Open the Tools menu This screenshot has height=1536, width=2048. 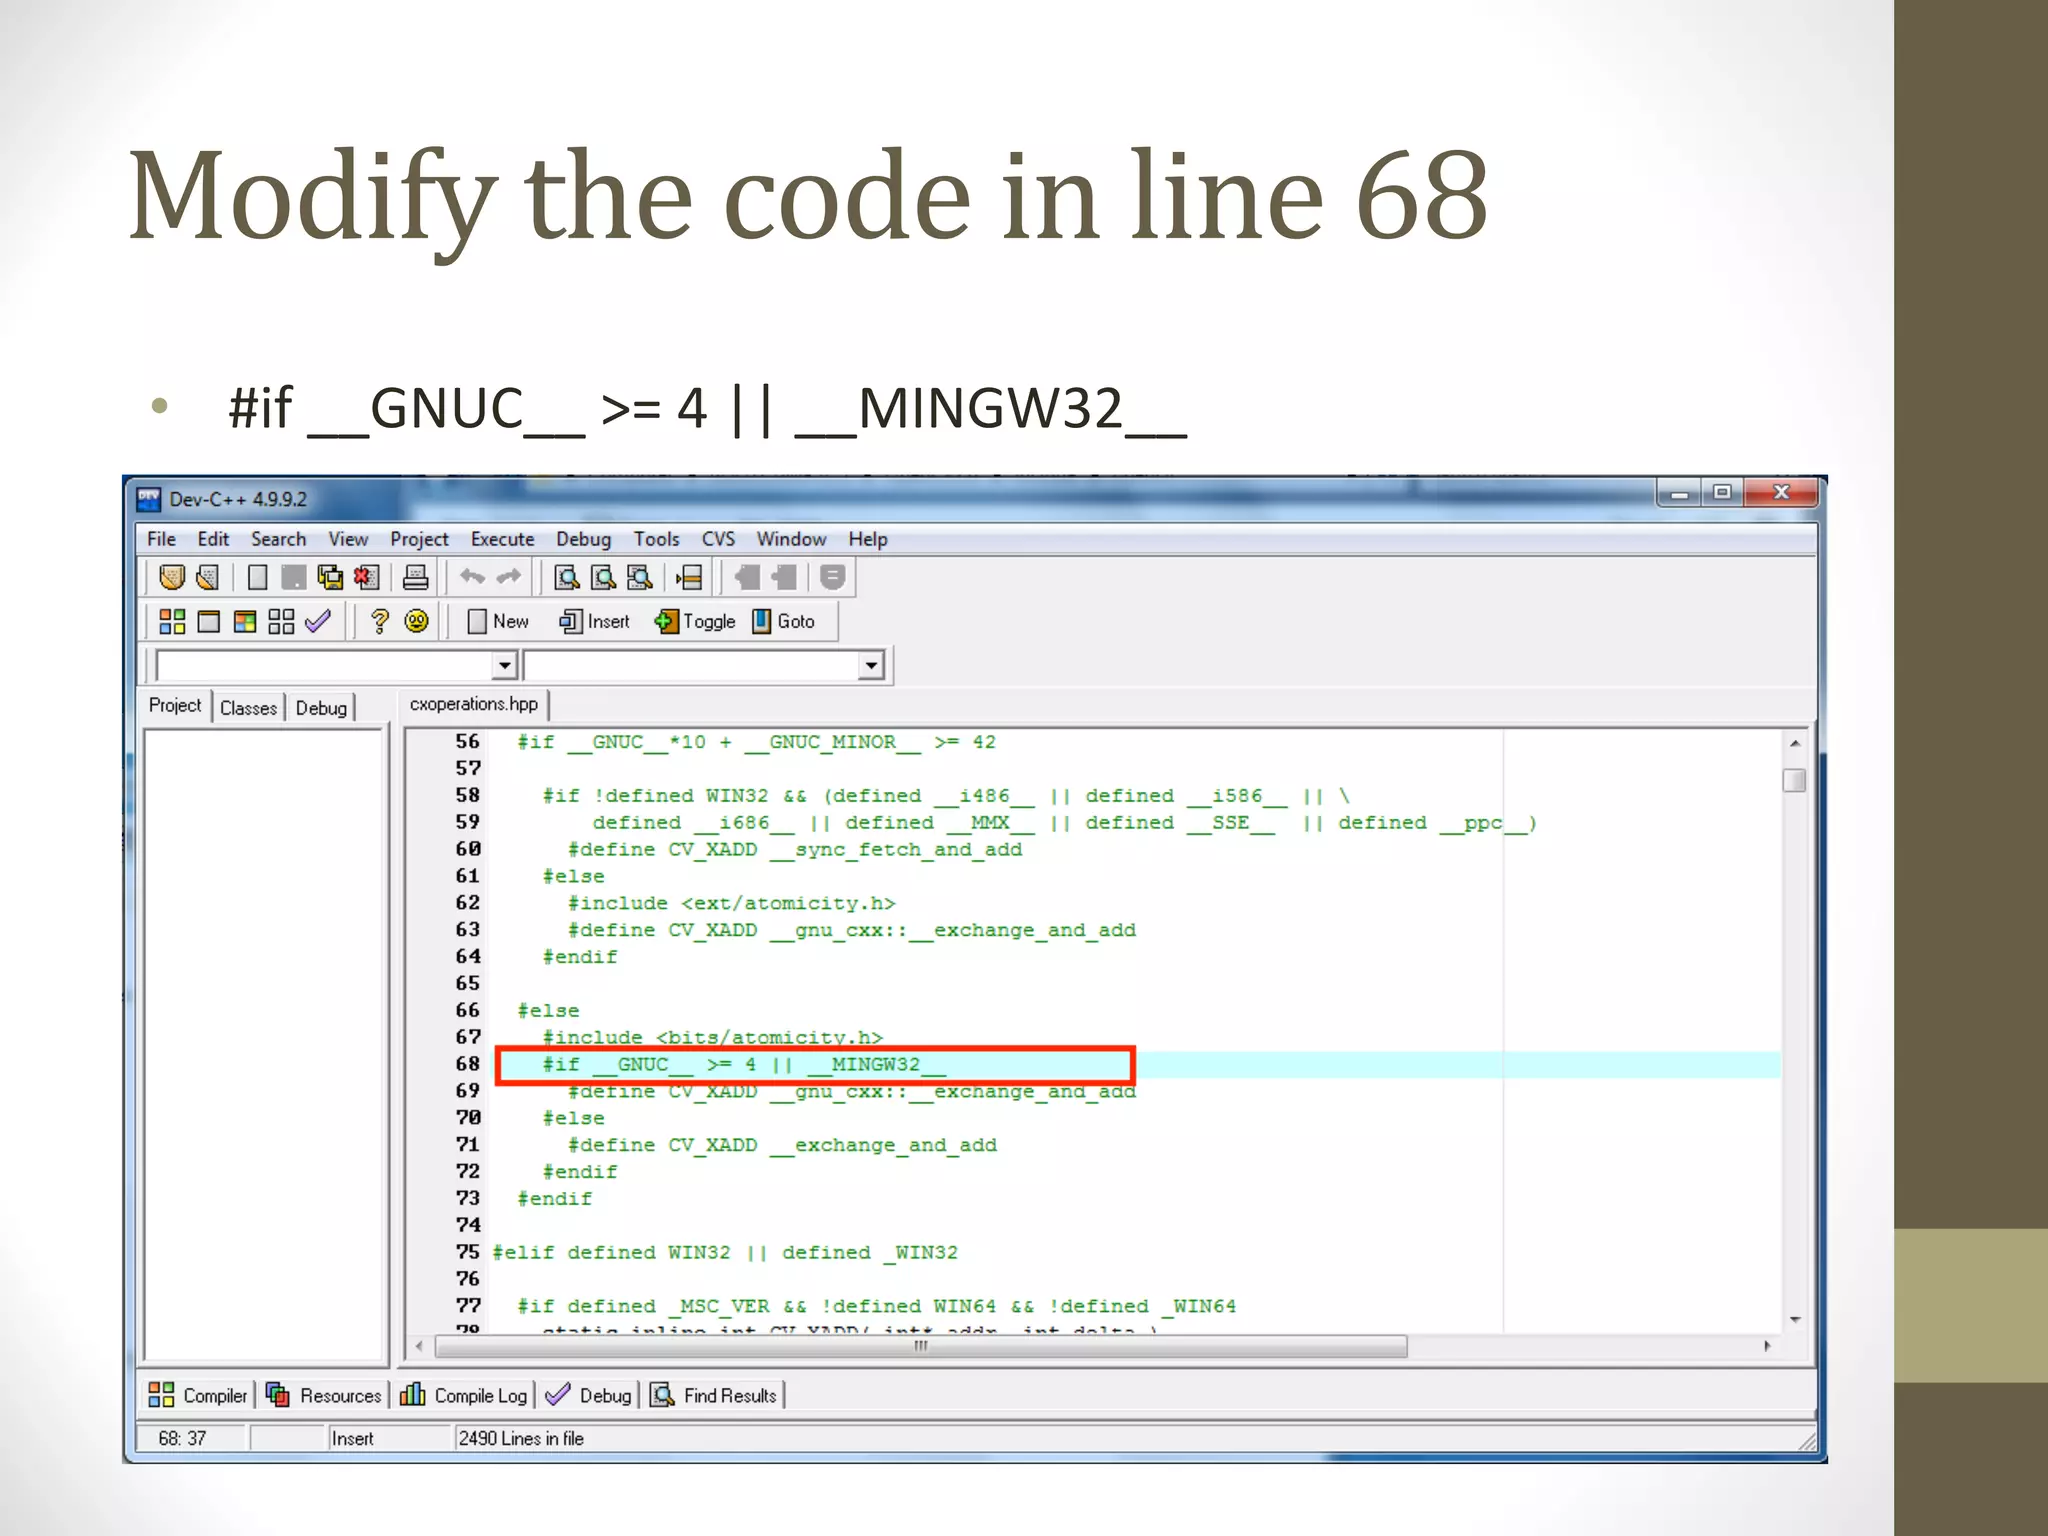tap(656, 539)
